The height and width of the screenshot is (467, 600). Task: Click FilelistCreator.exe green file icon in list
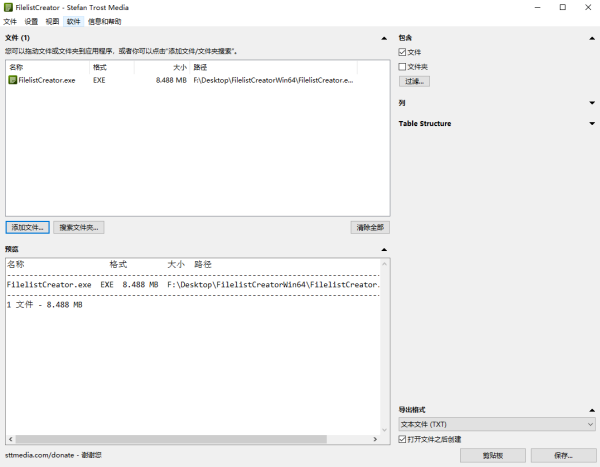click(13, 80)
